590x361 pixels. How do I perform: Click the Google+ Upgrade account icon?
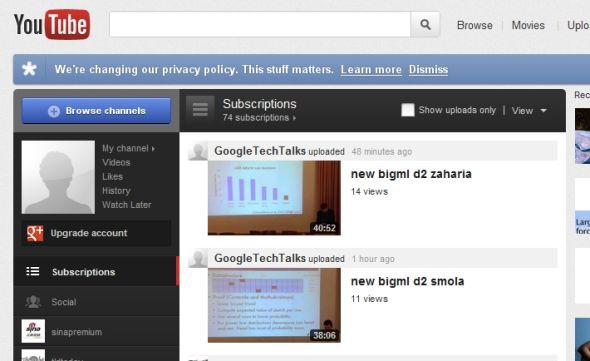pyautogui.click(x=35, y=233)
